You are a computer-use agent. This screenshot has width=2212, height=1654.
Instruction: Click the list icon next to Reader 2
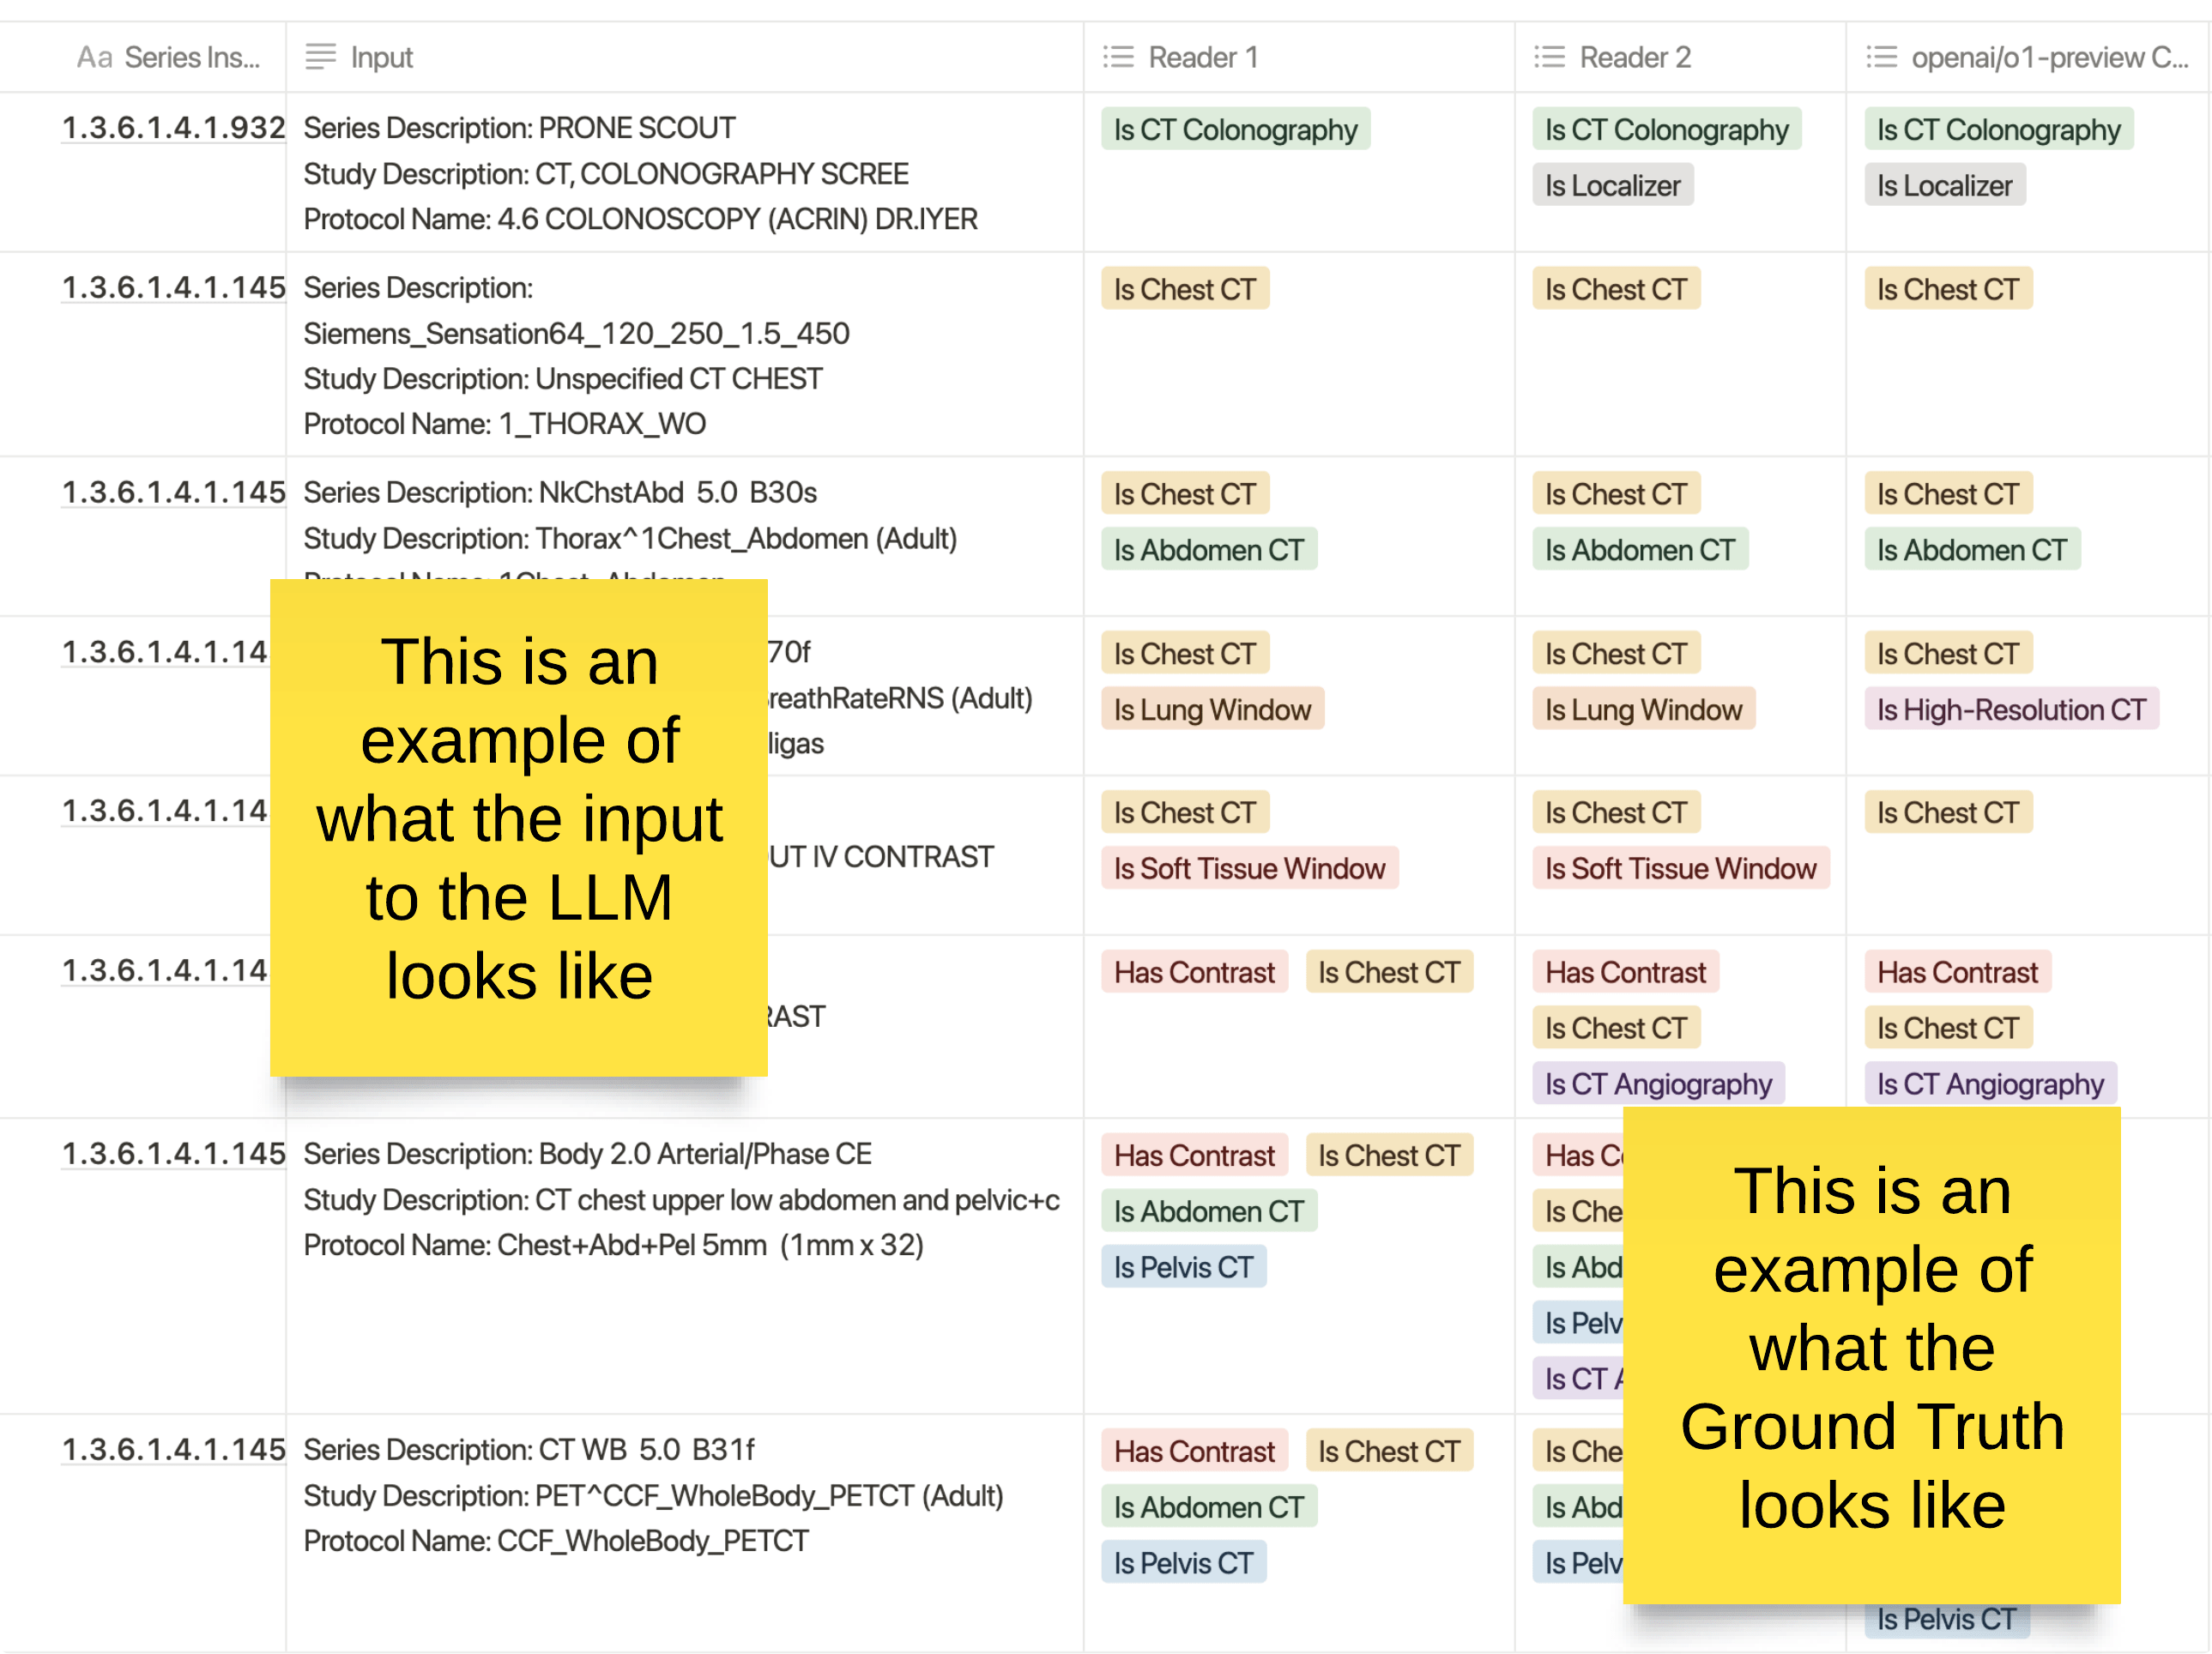coord(1549,57)
